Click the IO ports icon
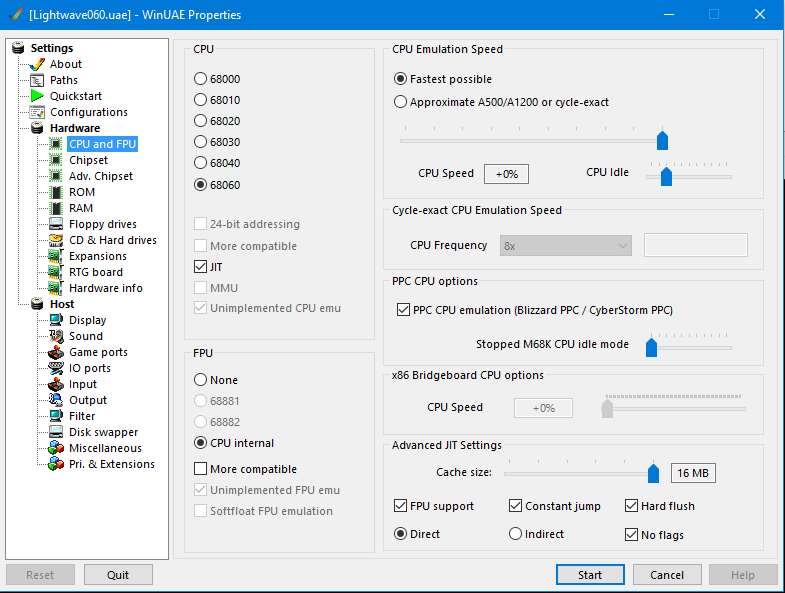The width and height of the screenshot is (785, 593). (x=56, y=368)
